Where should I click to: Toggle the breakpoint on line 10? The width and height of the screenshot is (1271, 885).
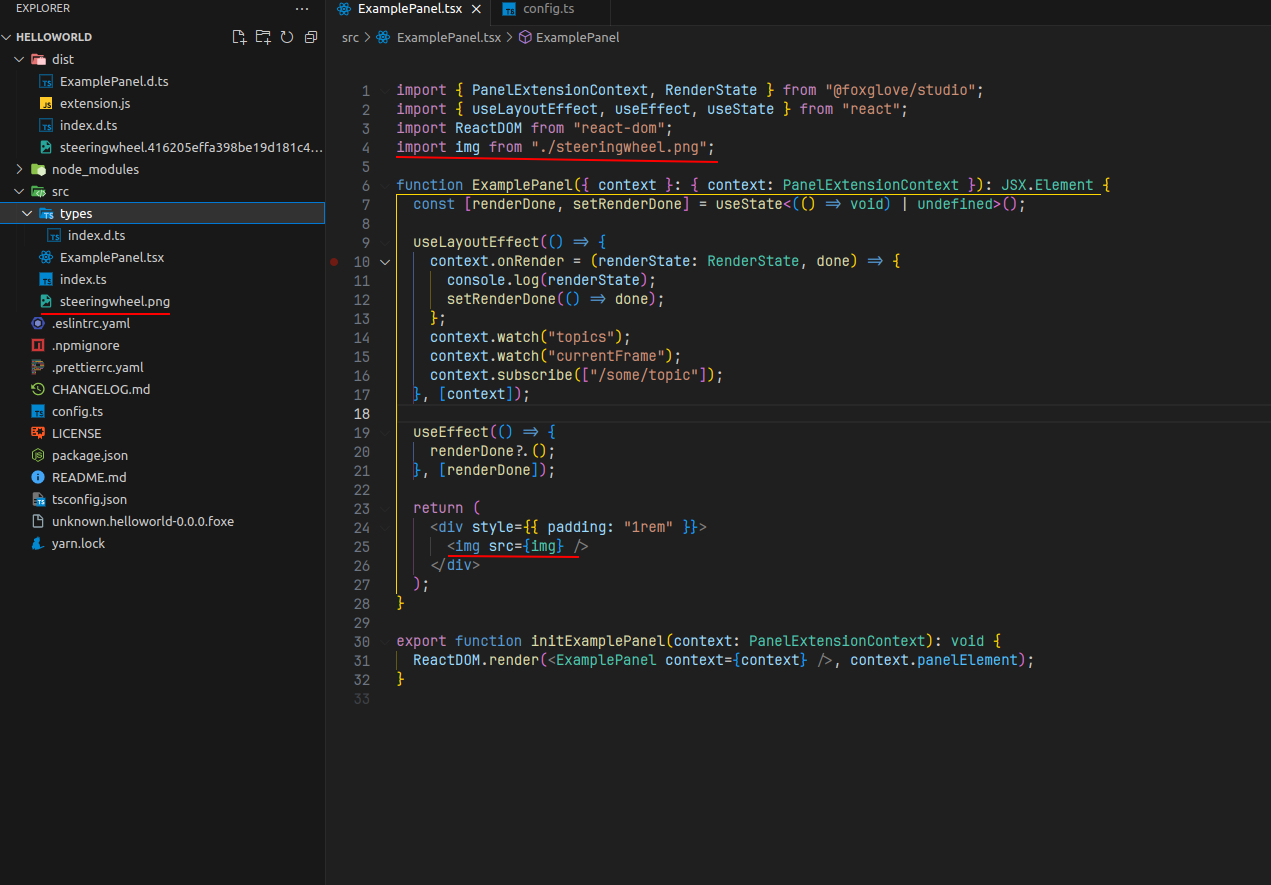(335, 261)
